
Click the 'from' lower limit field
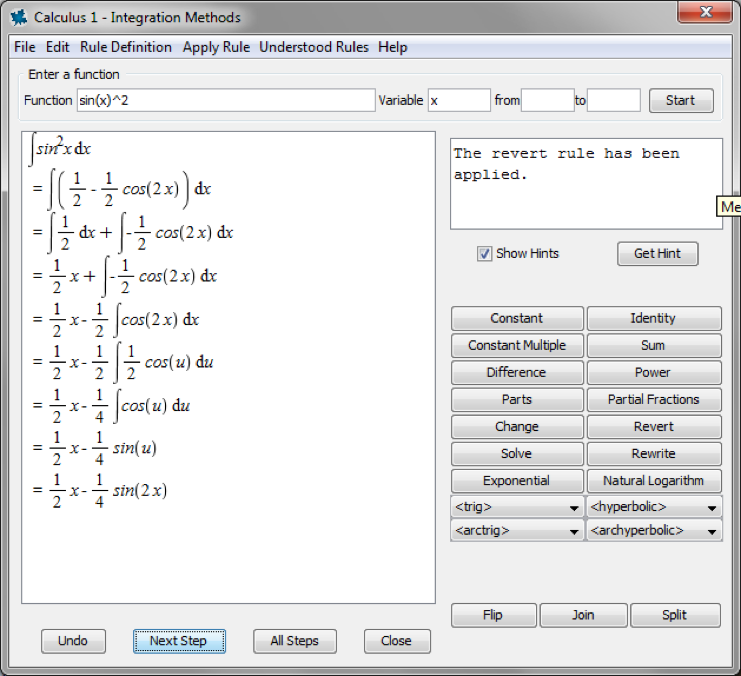pos(547,100)
